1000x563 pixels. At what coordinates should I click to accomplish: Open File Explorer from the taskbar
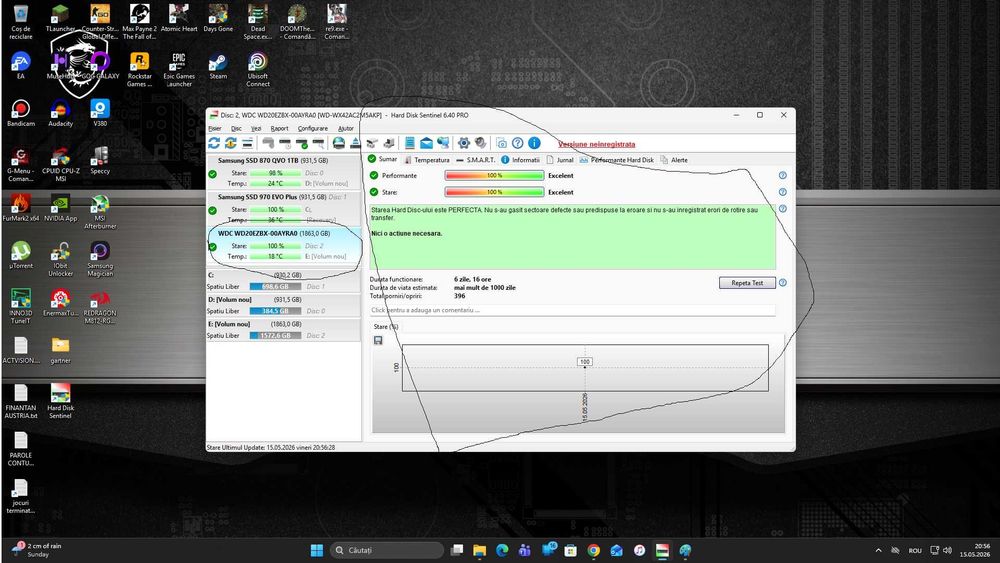click(479, 550)
